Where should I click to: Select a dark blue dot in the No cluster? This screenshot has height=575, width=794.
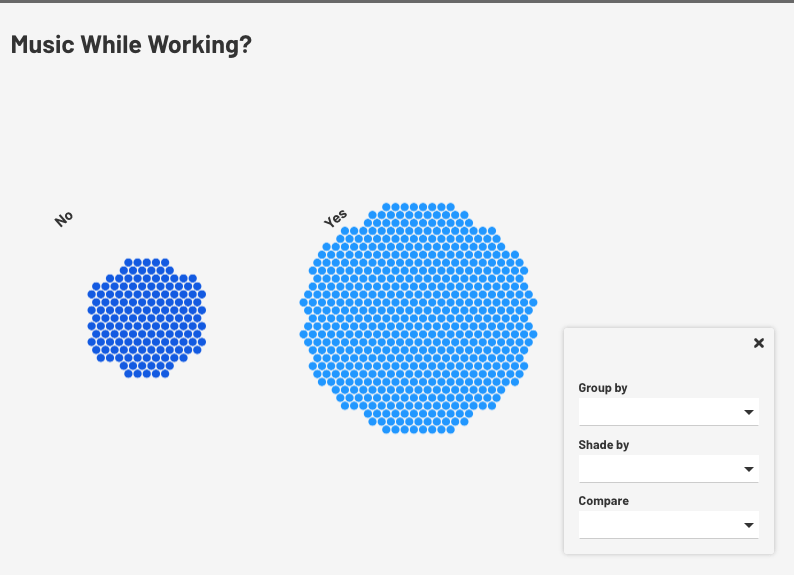click(146, 318)
